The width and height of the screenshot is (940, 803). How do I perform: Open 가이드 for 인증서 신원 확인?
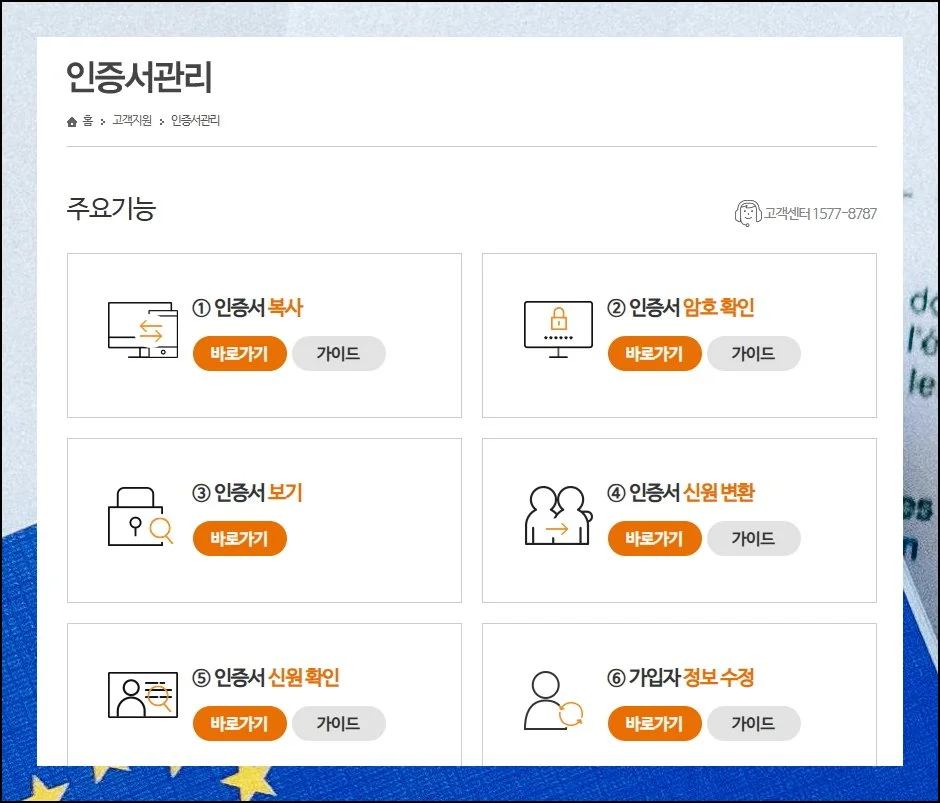click(x=339, y=723)
